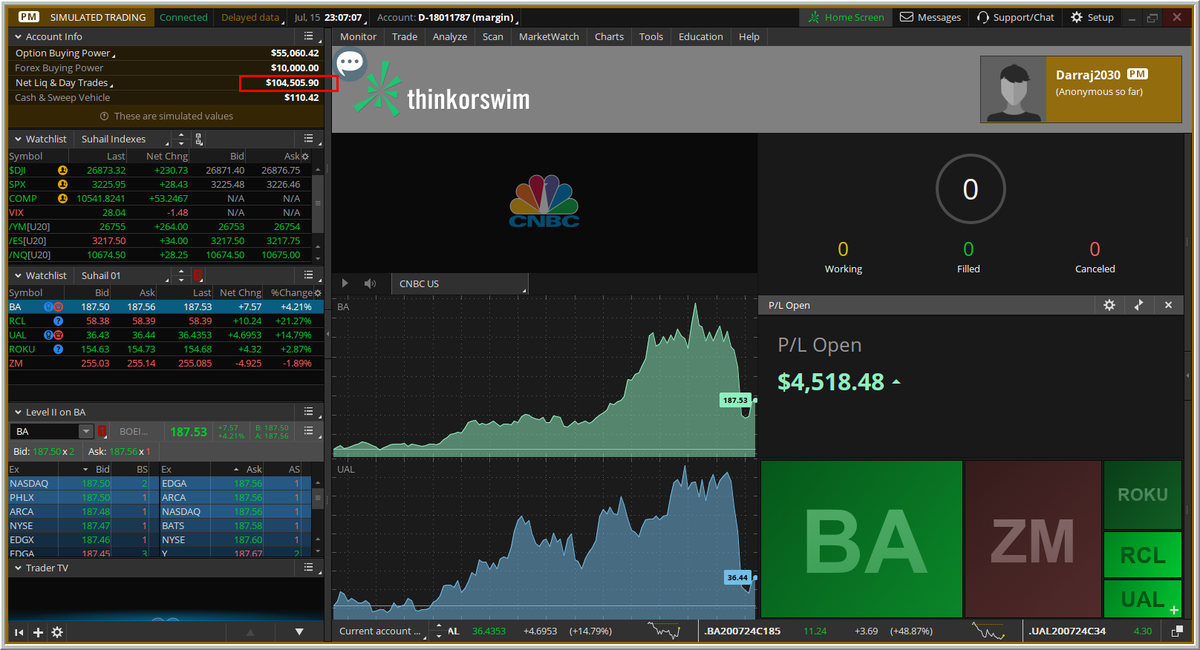
Task: Click blue info icon on ROKU row
Action: pos(59,349)
